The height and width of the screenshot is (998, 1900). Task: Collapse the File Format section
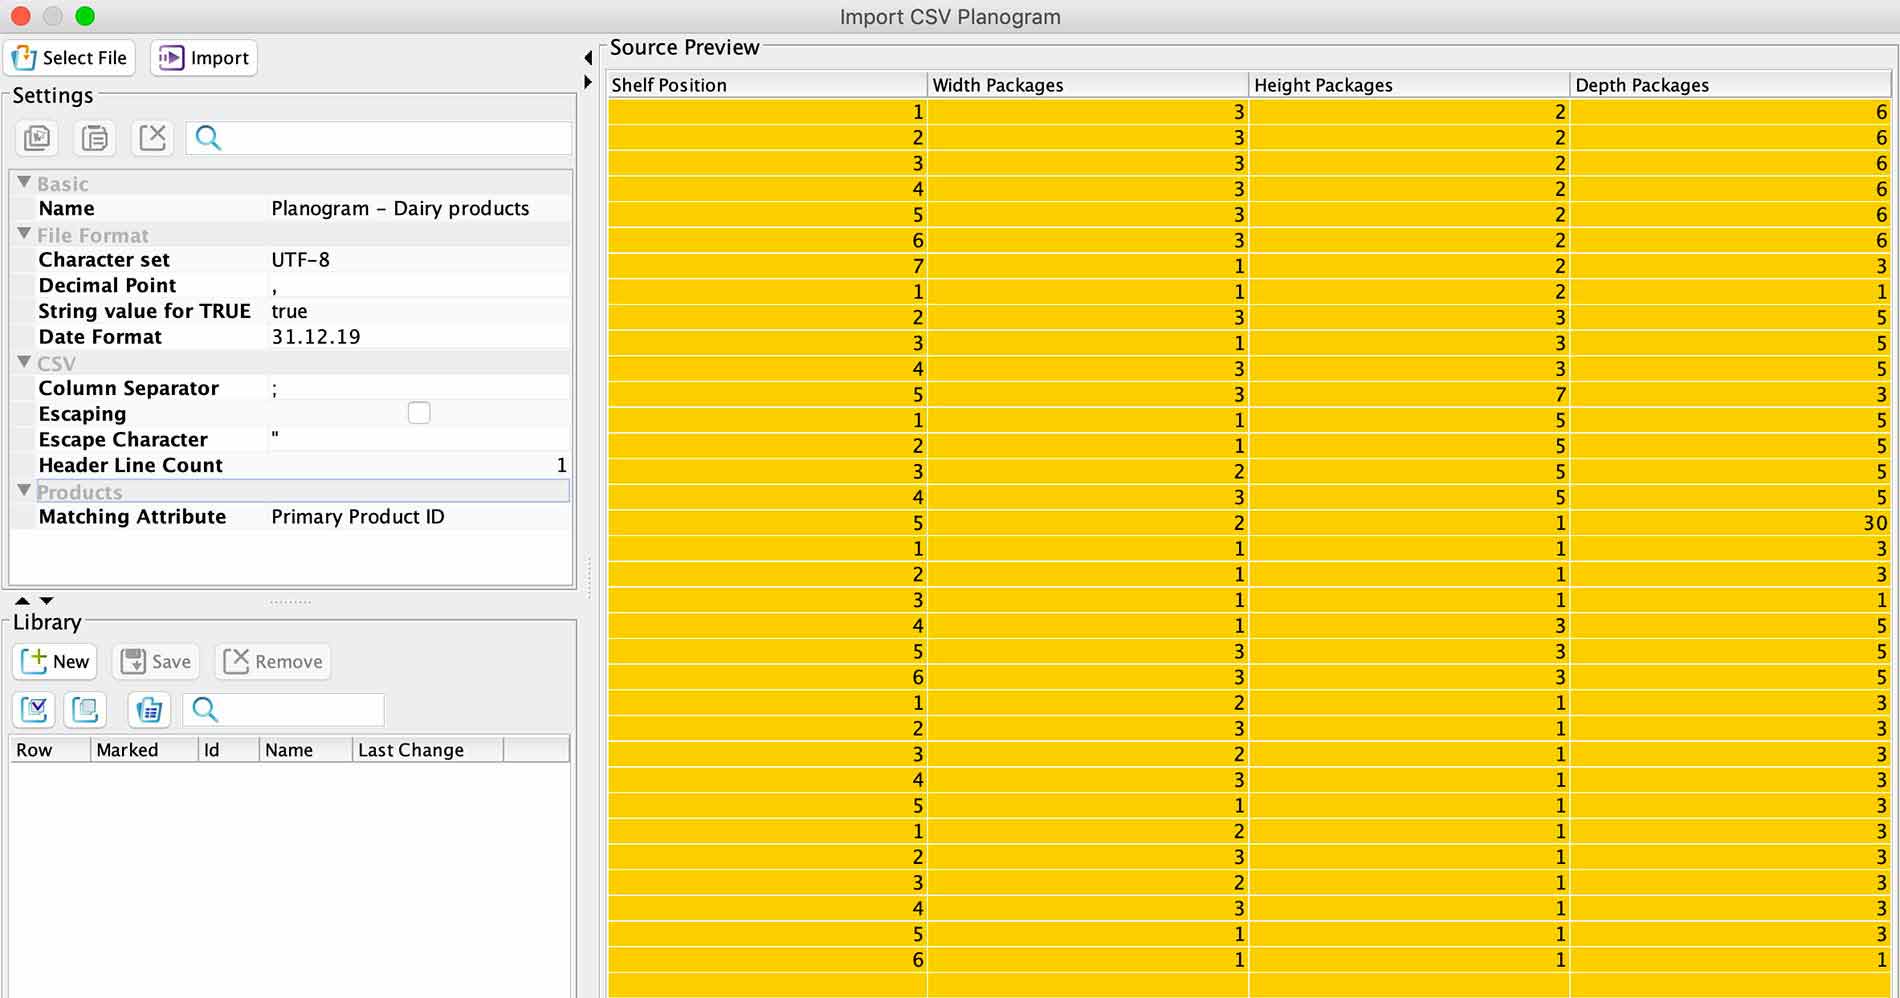24,234
